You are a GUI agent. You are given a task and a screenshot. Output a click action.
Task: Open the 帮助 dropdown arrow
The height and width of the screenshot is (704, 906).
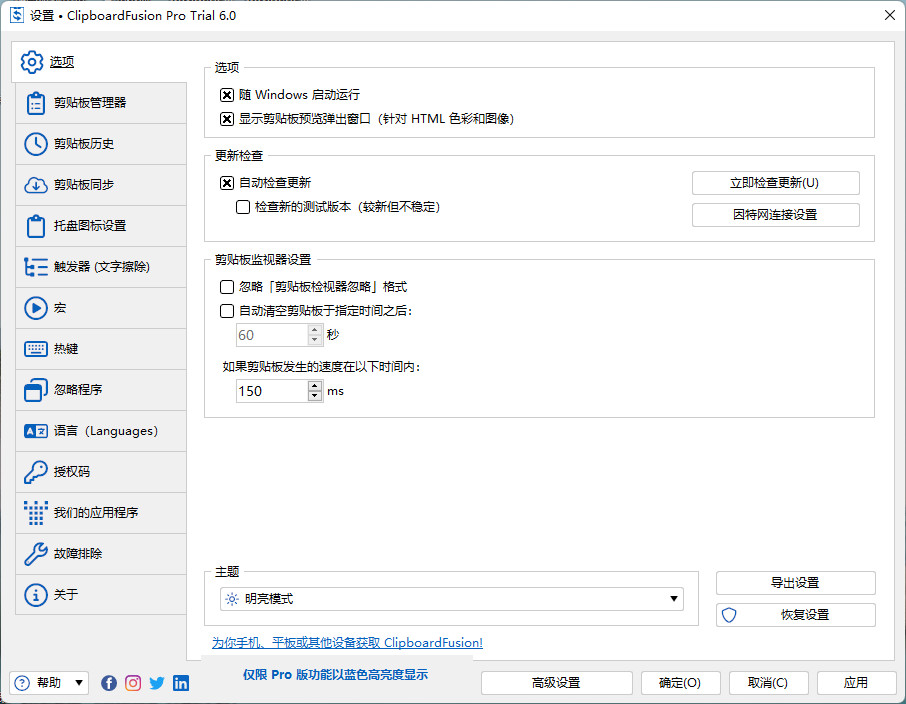(x=79, y=683)
